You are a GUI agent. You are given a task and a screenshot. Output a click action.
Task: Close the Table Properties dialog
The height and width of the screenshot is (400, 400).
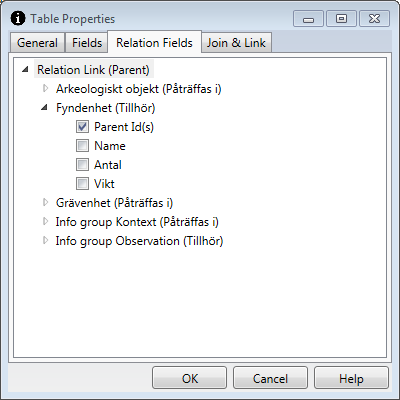click(x=374, y=18)
